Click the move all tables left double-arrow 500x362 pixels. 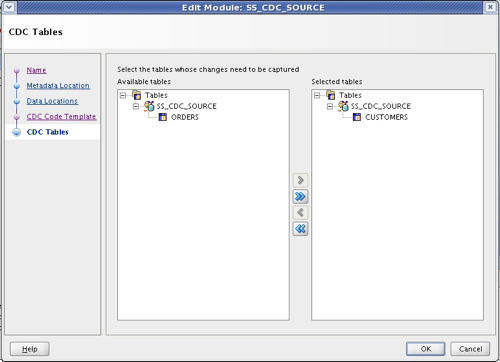click(300, 229)
